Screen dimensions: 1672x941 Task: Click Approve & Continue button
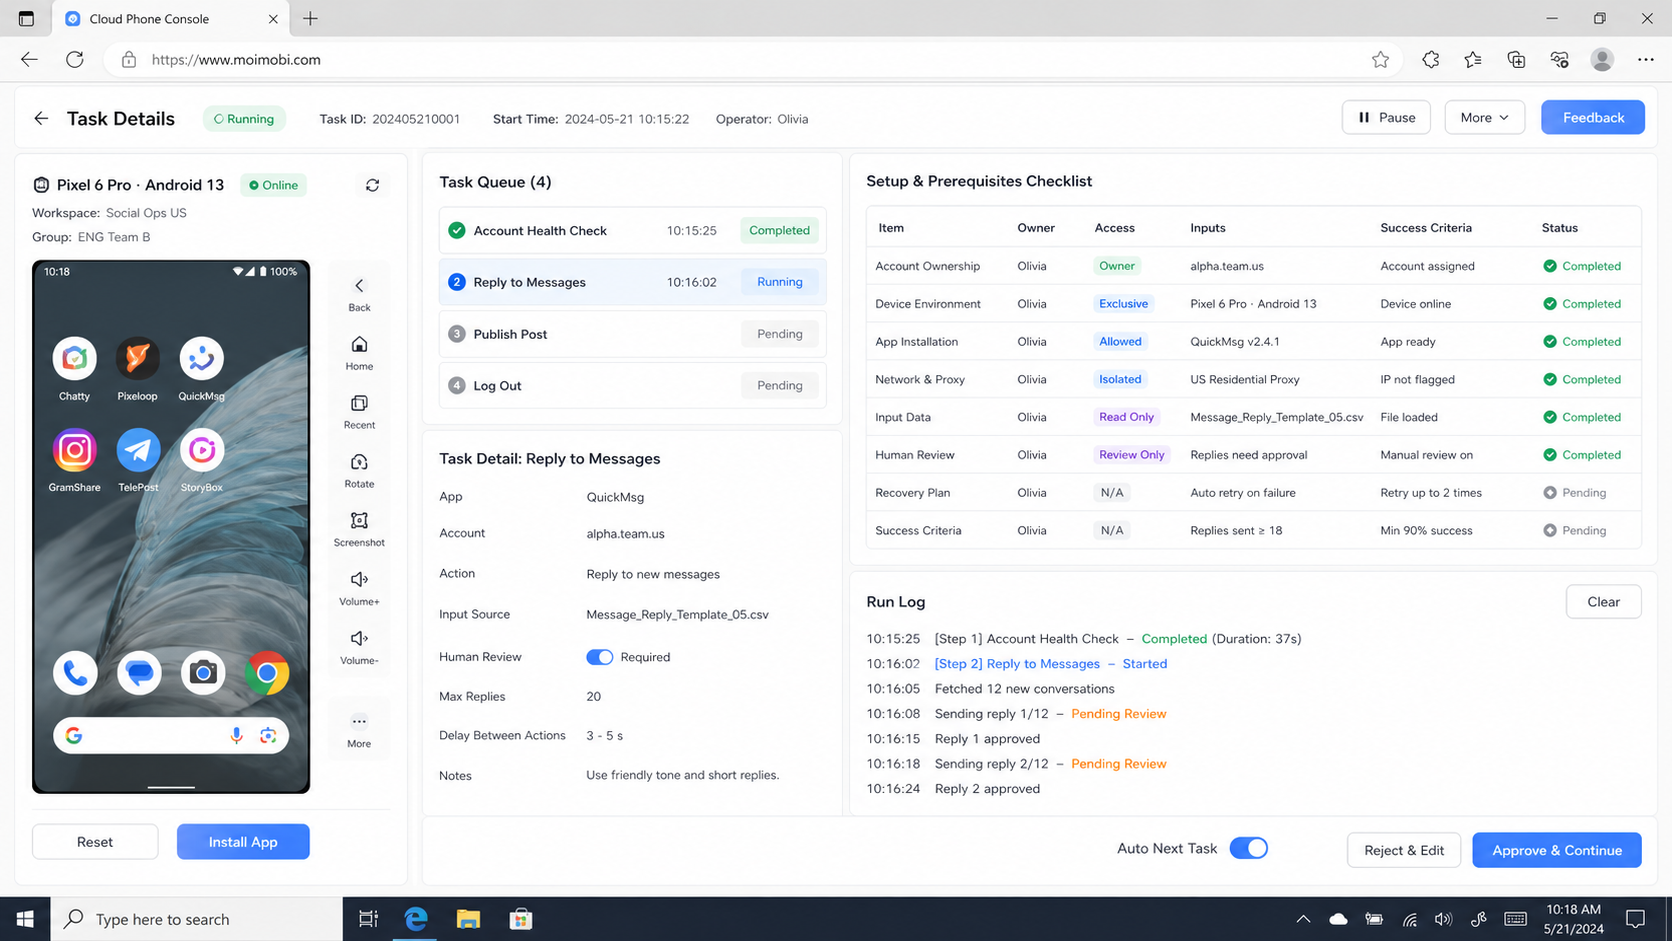1557,850
